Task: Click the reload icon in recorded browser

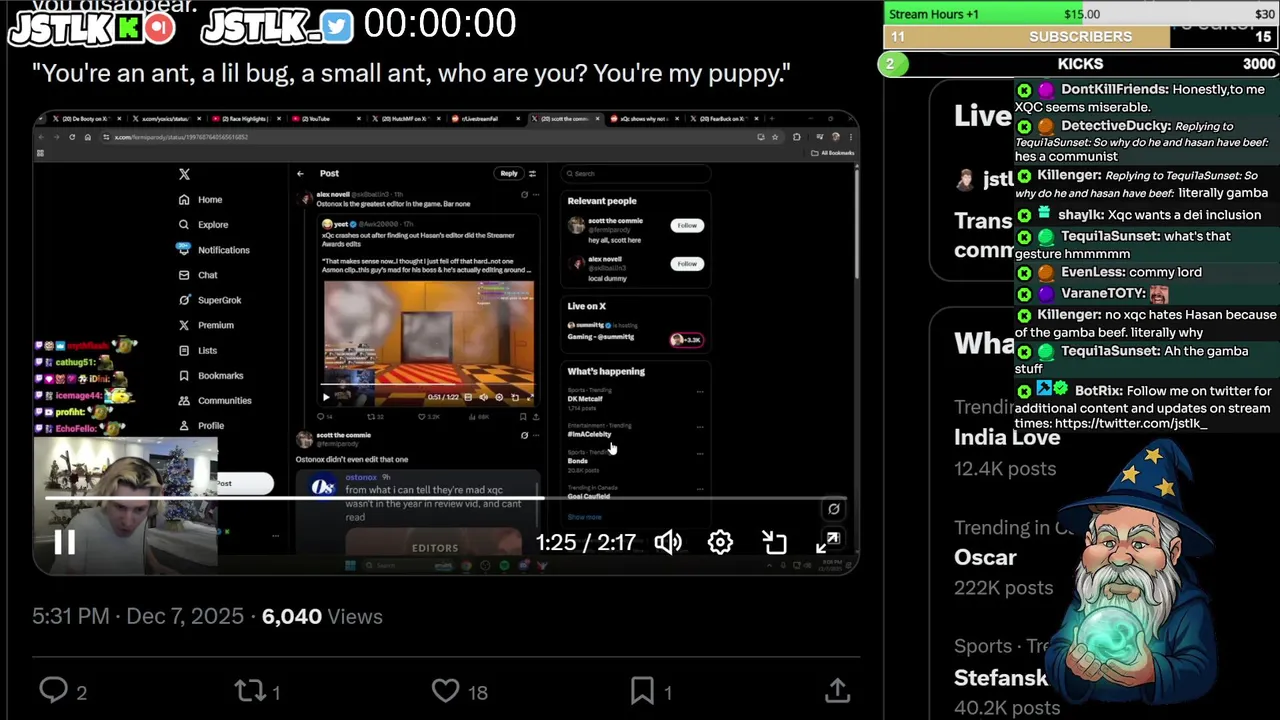Action: (x=72, y=137)
